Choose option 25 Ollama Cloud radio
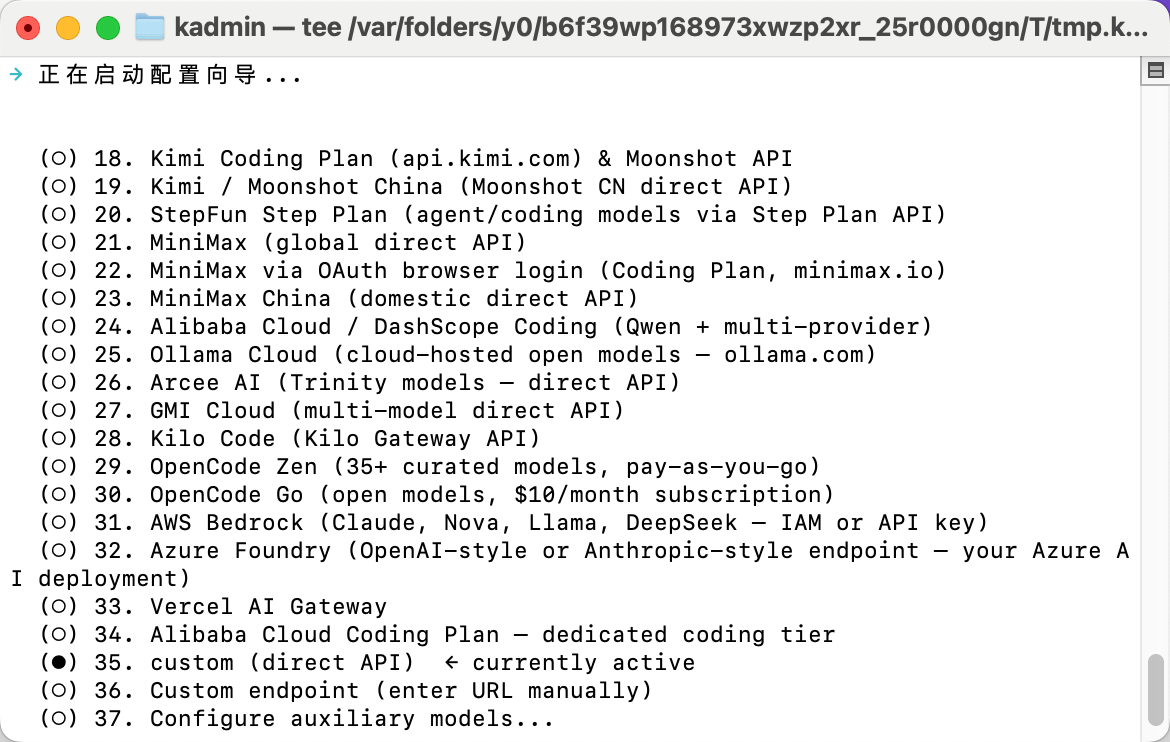 59,354
